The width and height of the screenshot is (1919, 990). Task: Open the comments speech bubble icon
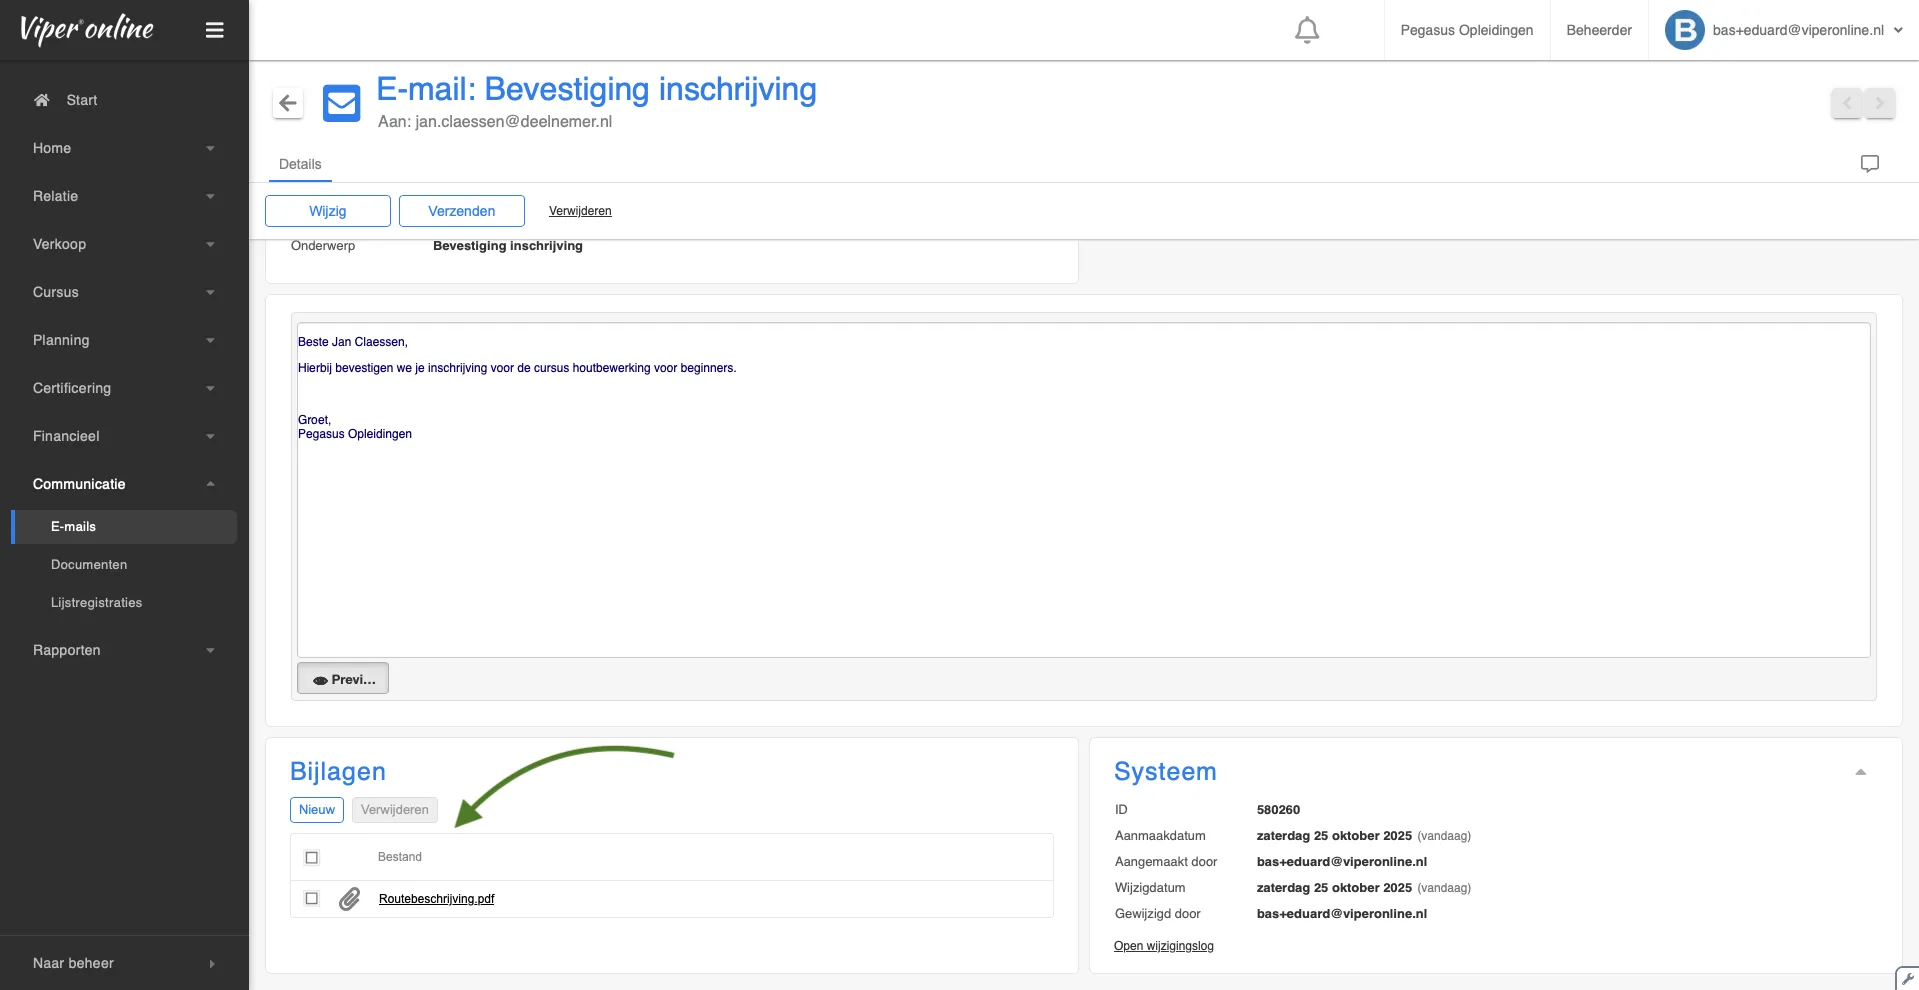1869,164
